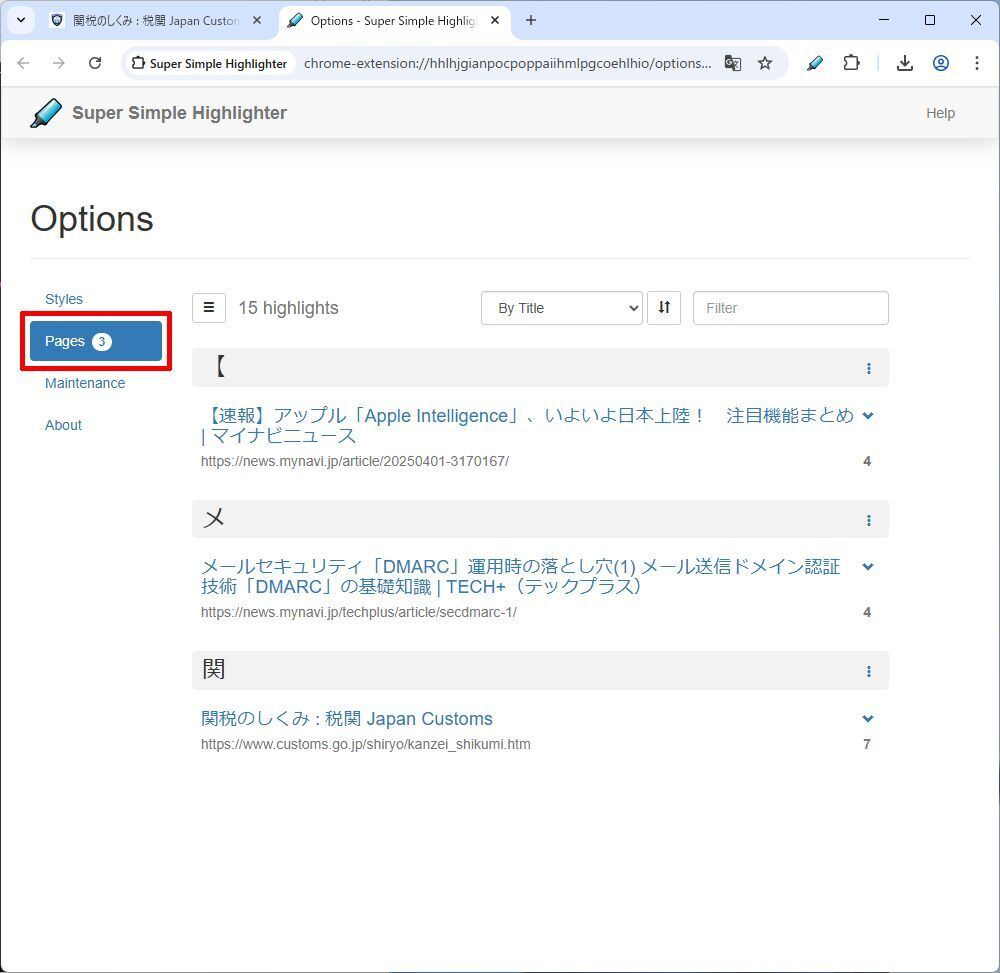Select the Pages section
This screenshot has height=973, width=1000.
tap(96, 341)
